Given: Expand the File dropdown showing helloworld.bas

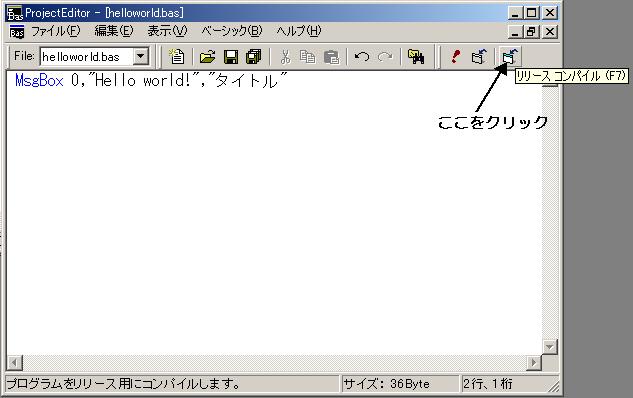Looking at the screenshot, I should click(x=141, y=56).
